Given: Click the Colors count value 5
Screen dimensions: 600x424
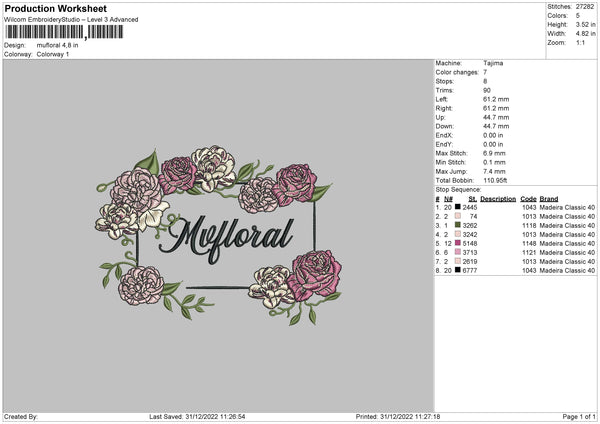Looking at the screenshot, I should [x=578, y=16].
